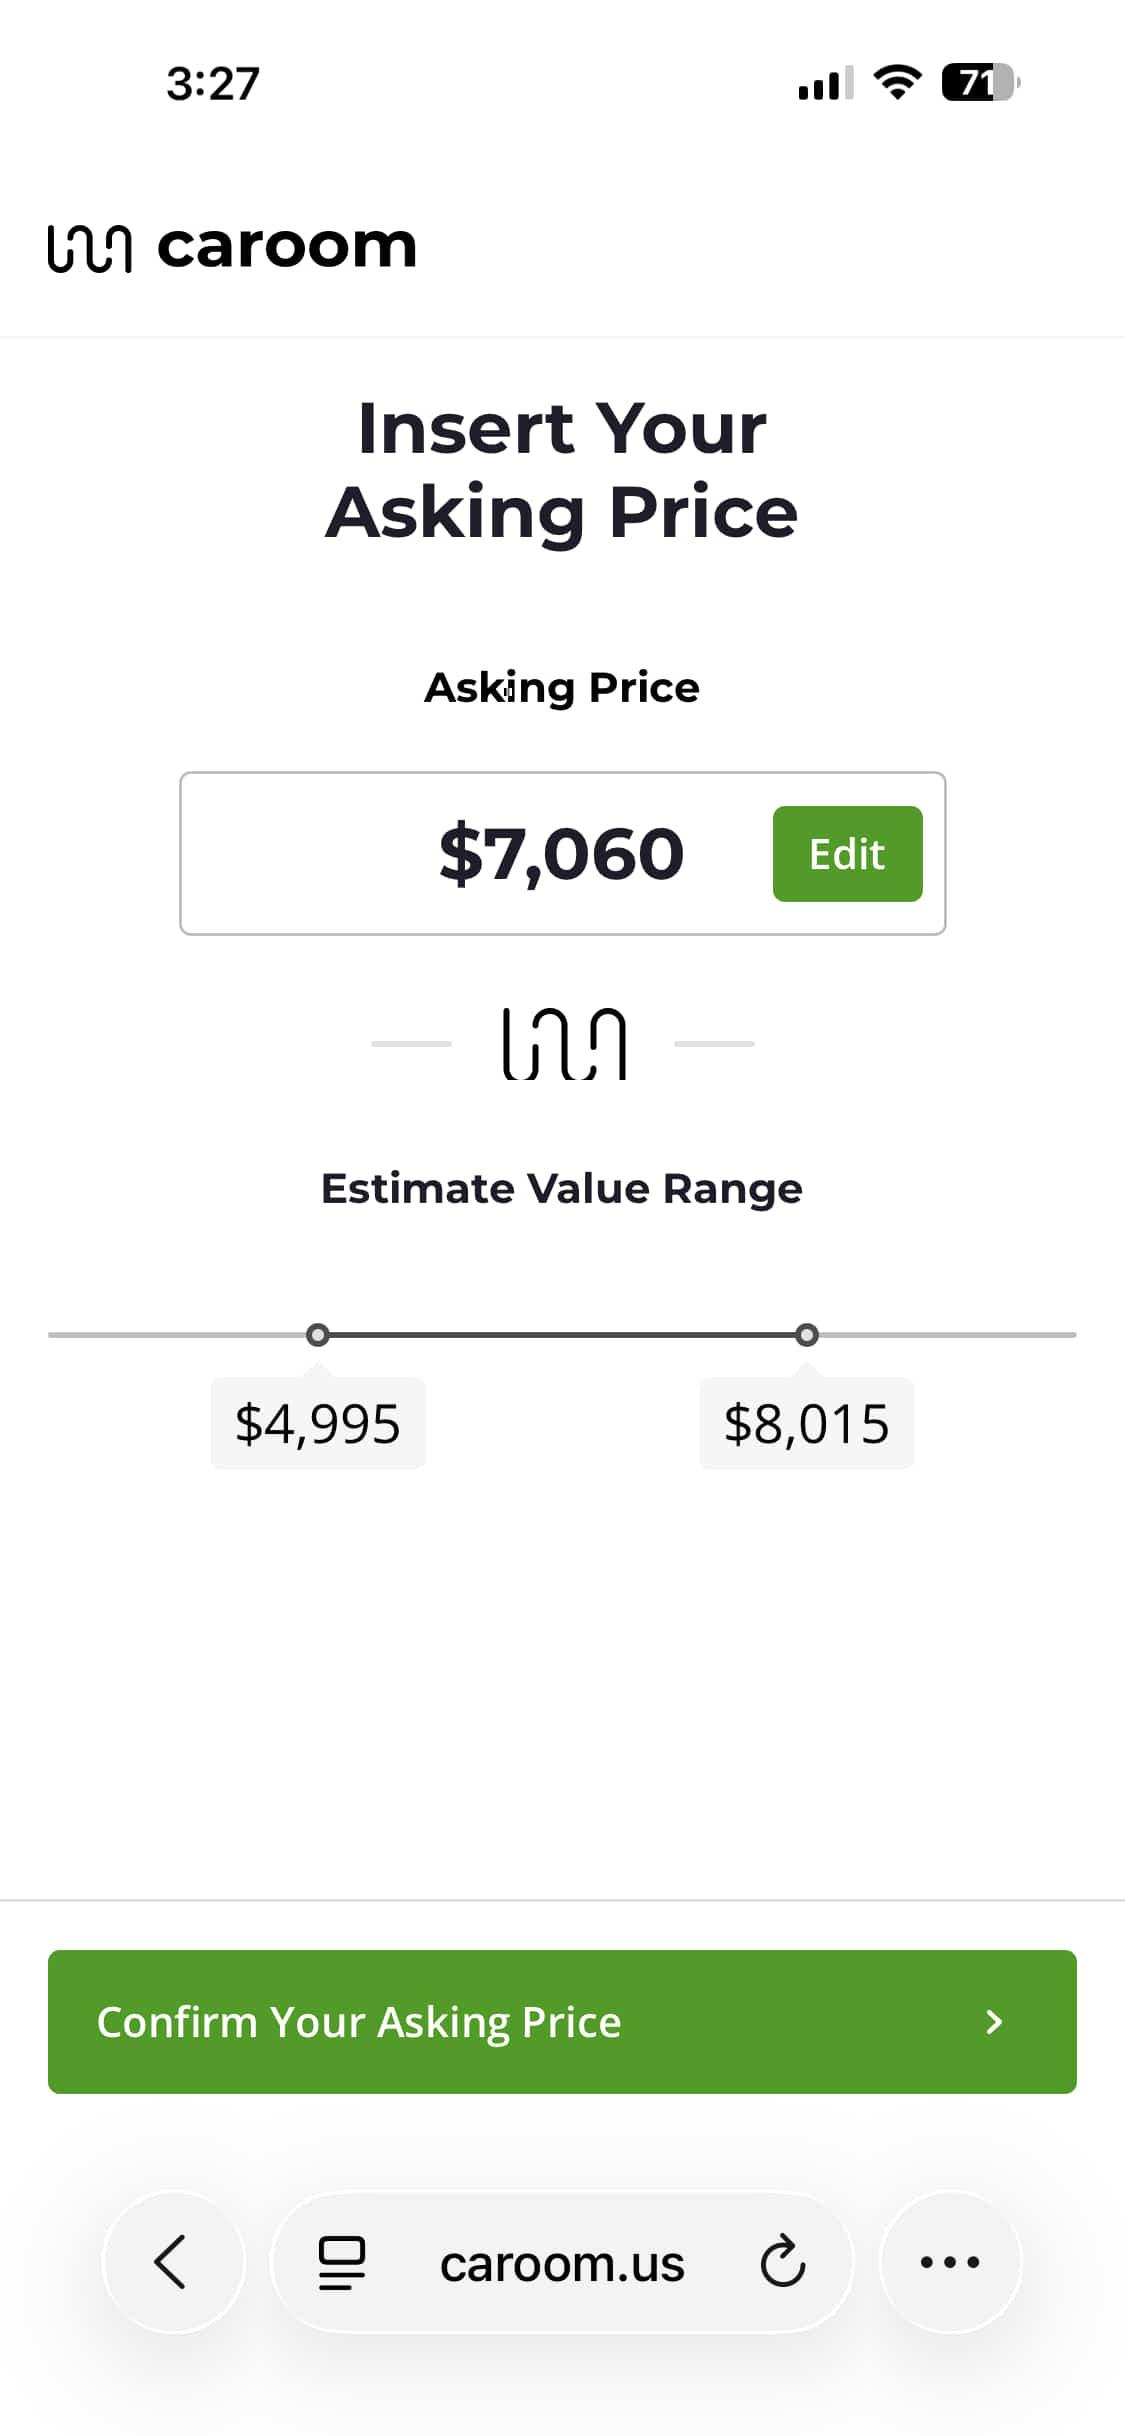Viewport: 1125px width, 2436px height.
Task: Tap the Wi-Fi icon in the status bar
Action: 897,82
